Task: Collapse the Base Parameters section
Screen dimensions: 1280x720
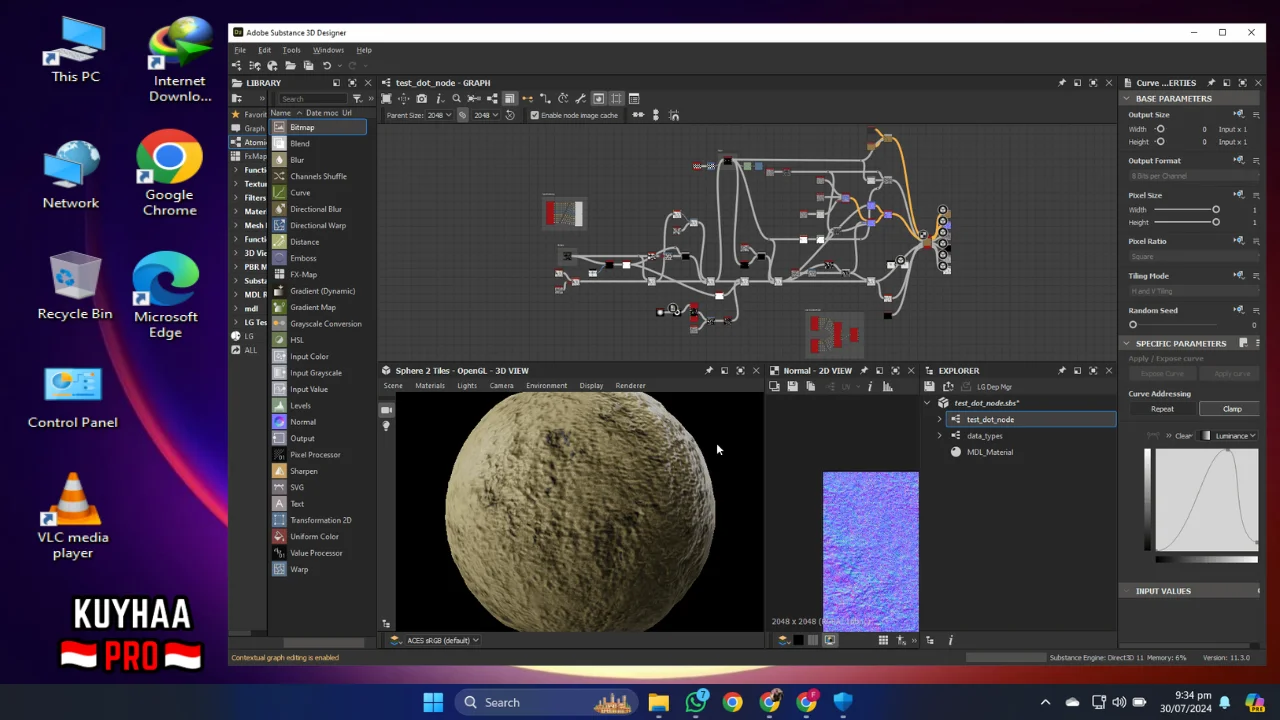Action: [x=1127, y=99]
